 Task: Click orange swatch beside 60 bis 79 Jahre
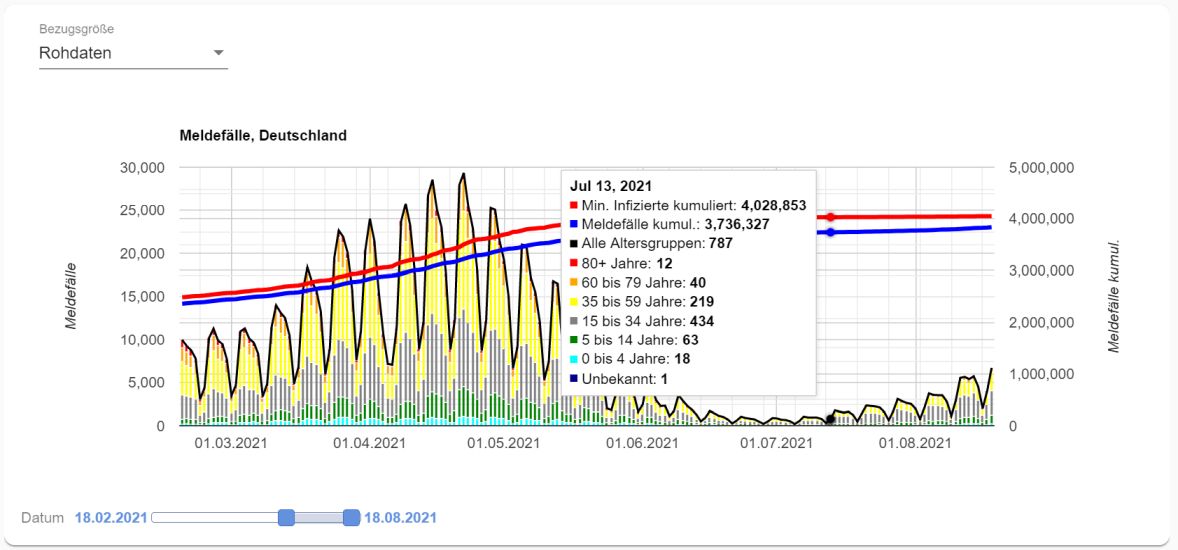click(x=574, y=283)
